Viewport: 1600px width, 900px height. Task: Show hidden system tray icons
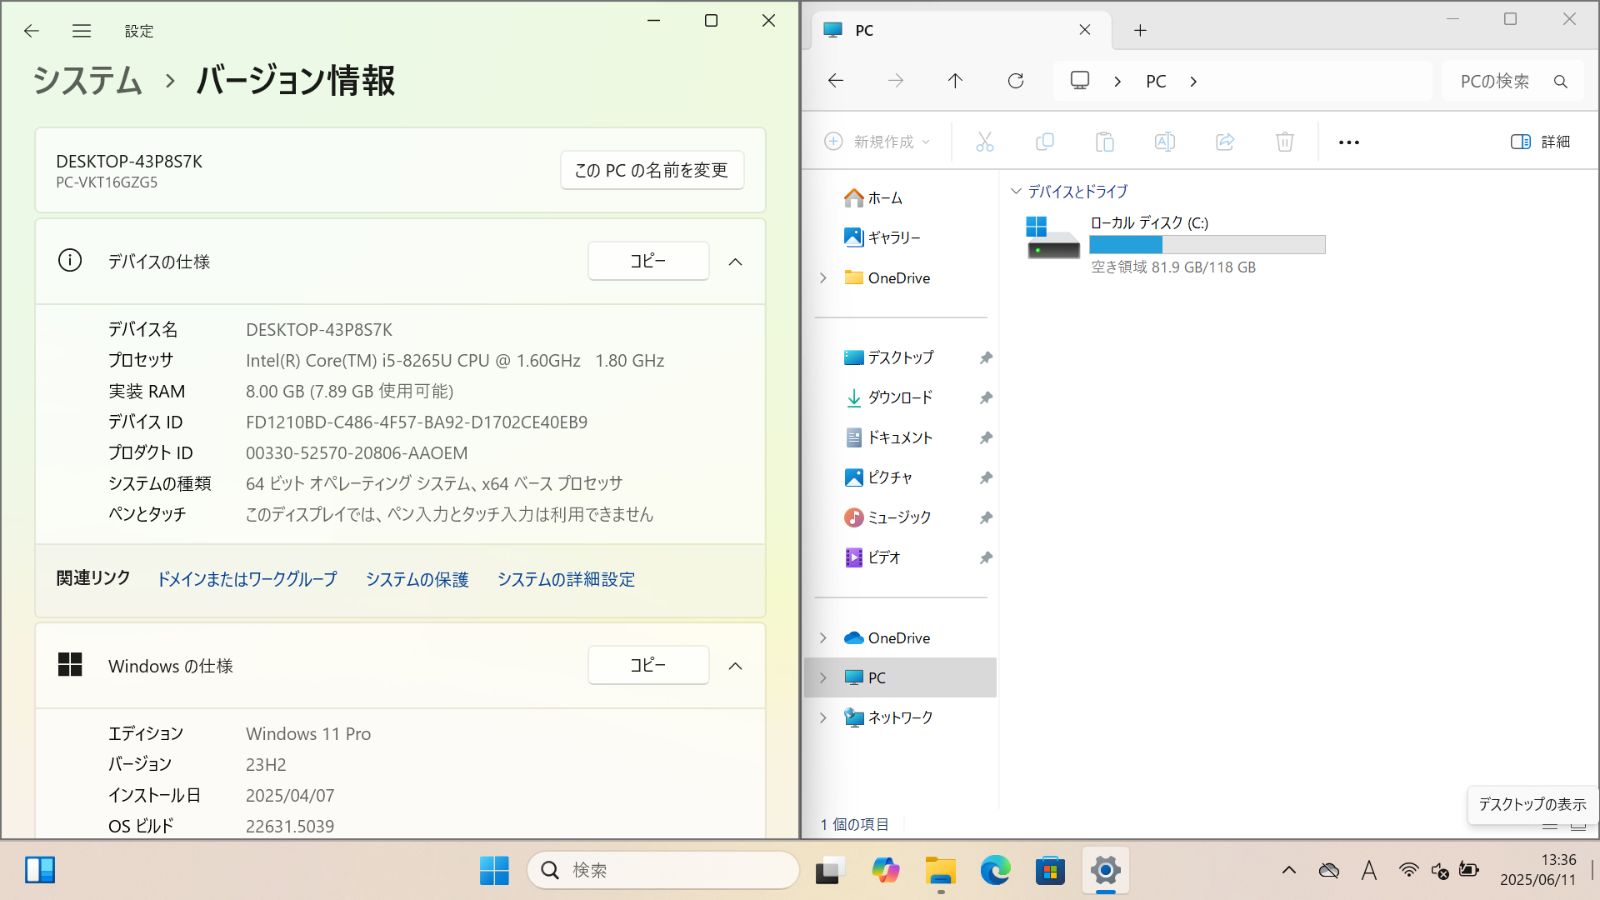pyautogui.click(x=1289, y=870)
